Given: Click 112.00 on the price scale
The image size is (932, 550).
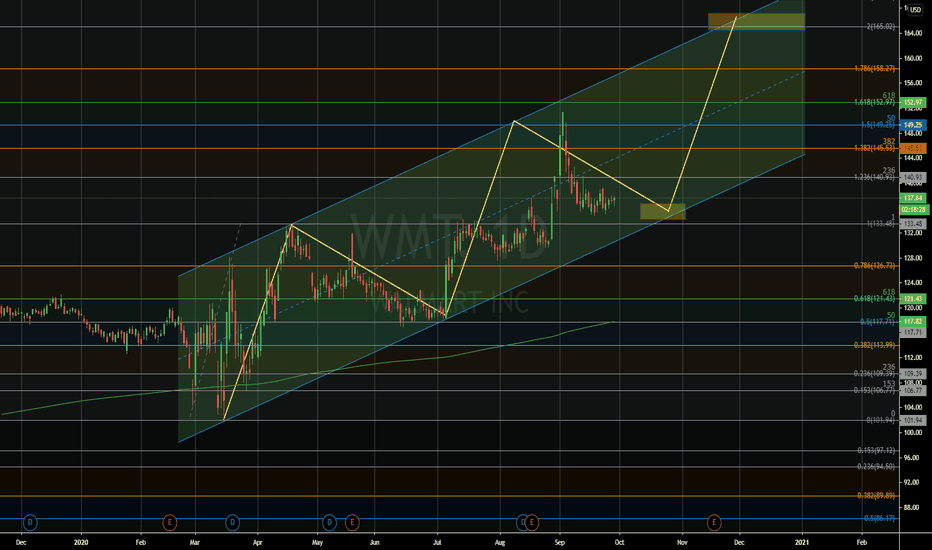Looking at the screenshot, I should pyautogui.click(x=913, y=358).
